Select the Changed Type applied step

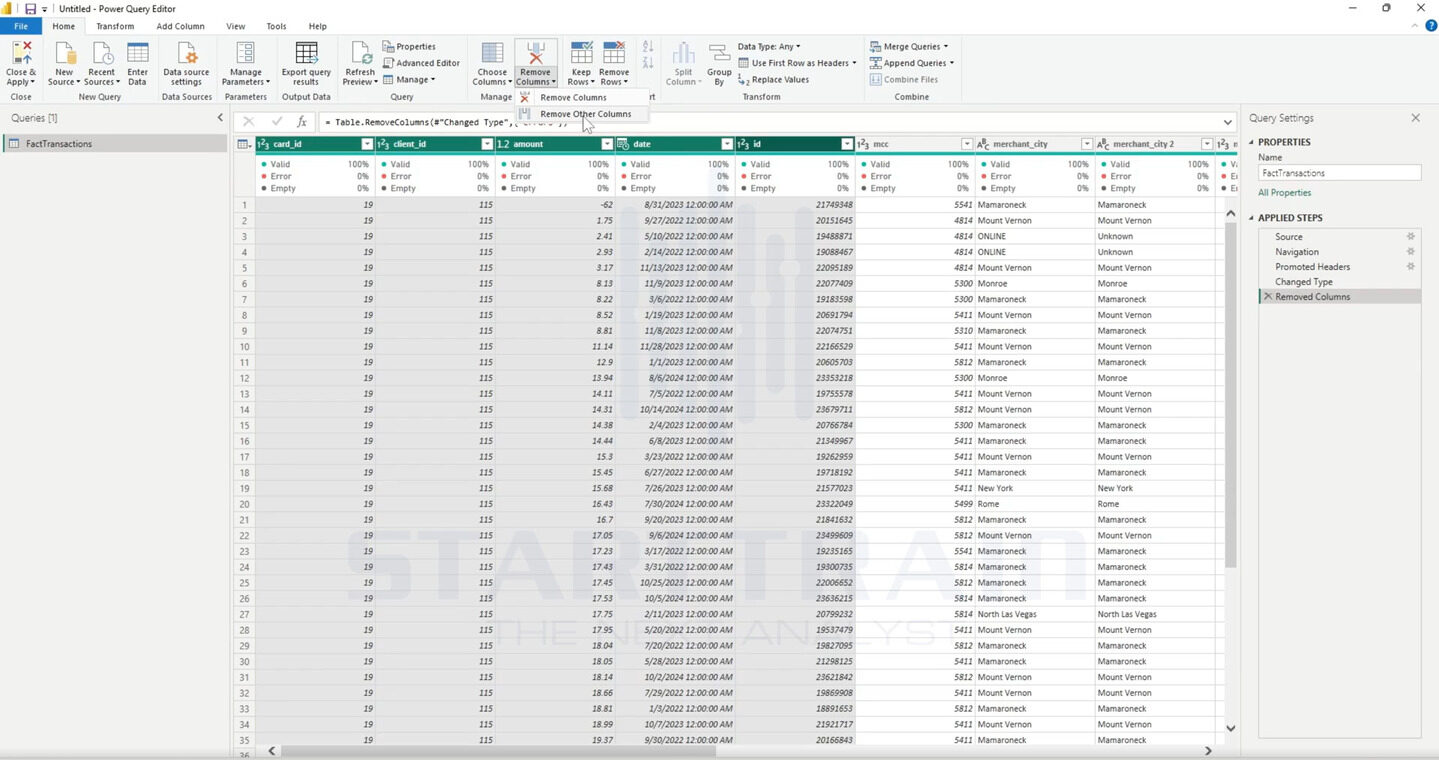[1304, 282]
